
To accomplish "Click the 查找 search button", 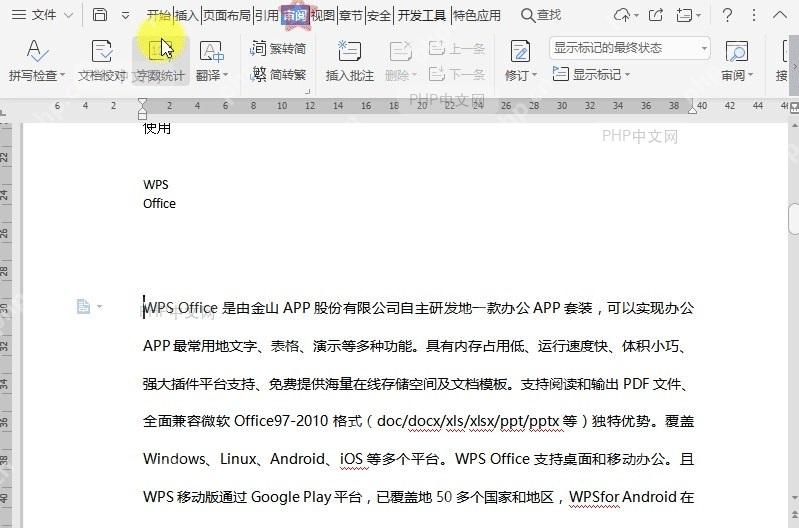I will [x=541, y=15].
